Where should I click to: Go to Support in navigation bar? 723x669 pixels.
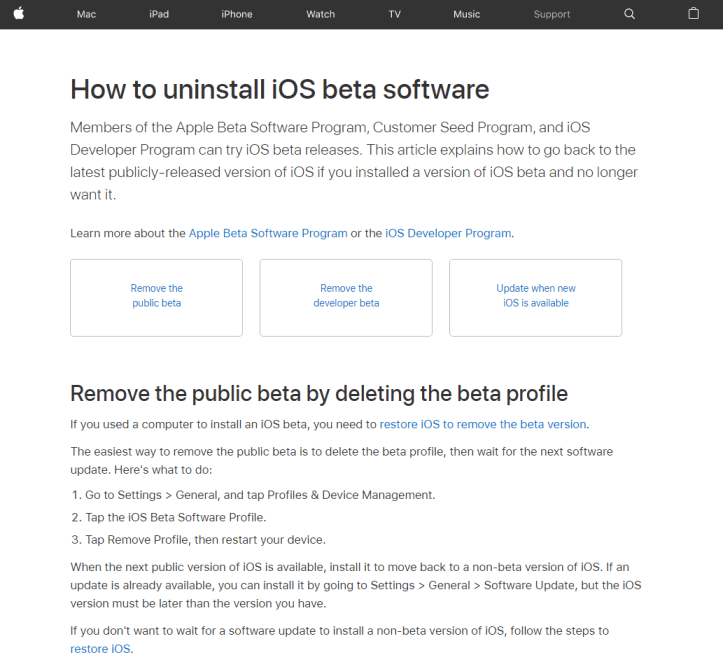pos(551,14)
